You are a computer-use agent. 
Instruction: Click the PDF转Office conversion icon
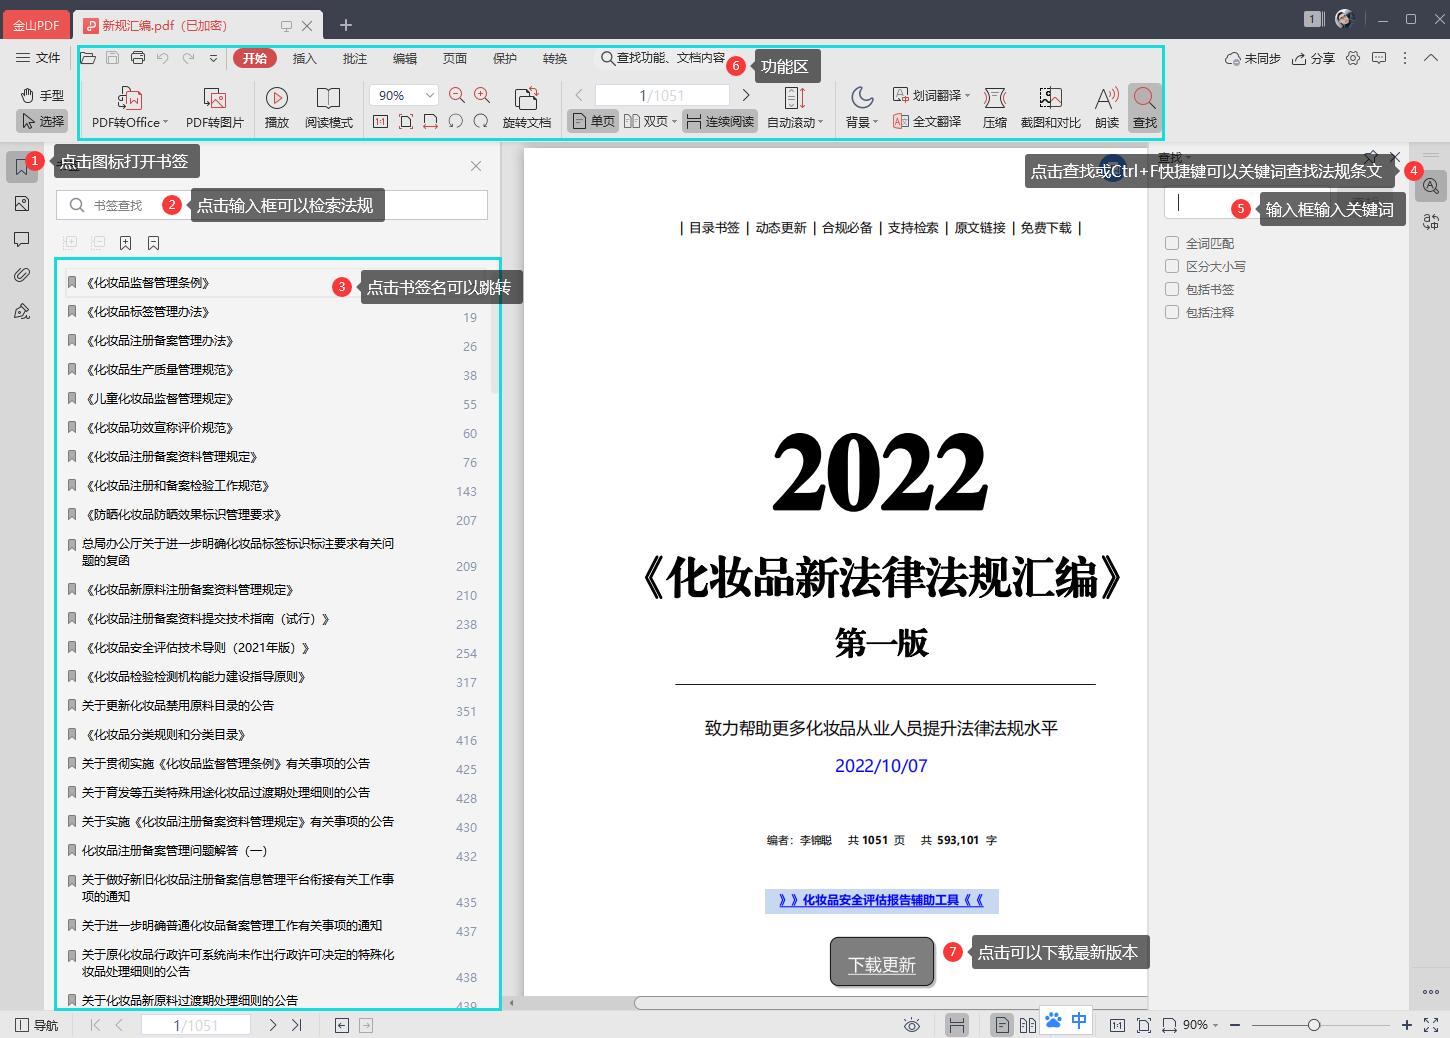tap(130, 99)
